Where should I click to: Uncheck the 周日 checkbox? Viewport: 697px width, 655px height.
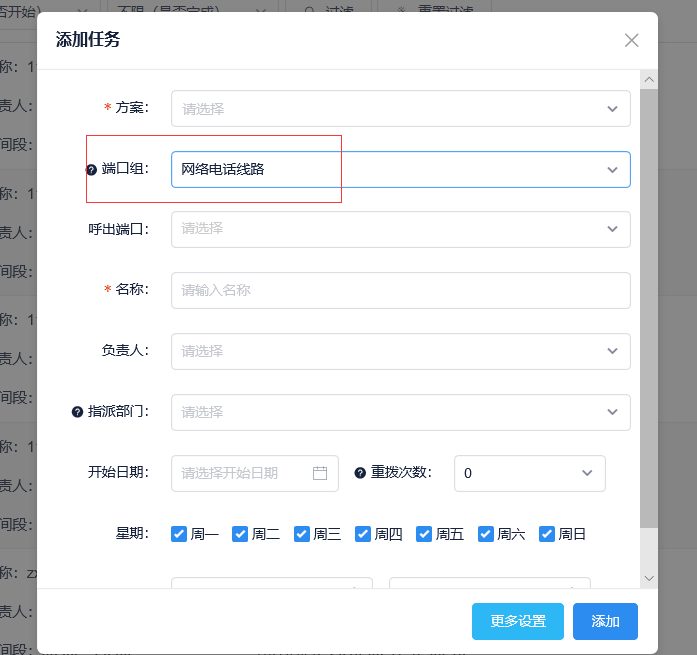(547, 534)
